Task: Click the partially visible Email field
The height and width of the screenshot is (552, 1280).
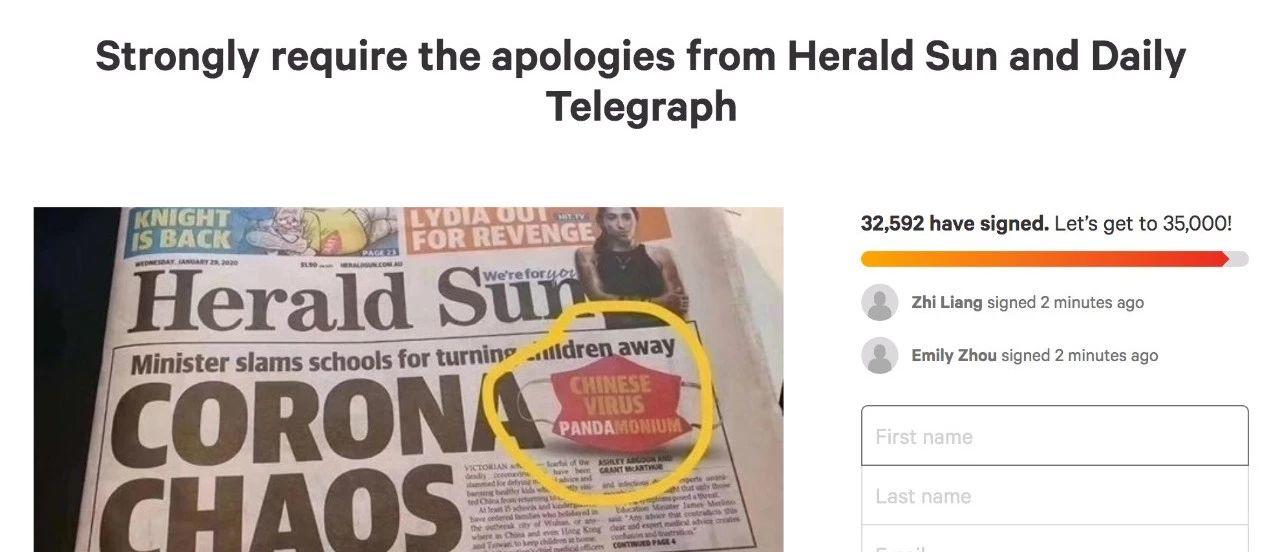Action: [1055, 540]
